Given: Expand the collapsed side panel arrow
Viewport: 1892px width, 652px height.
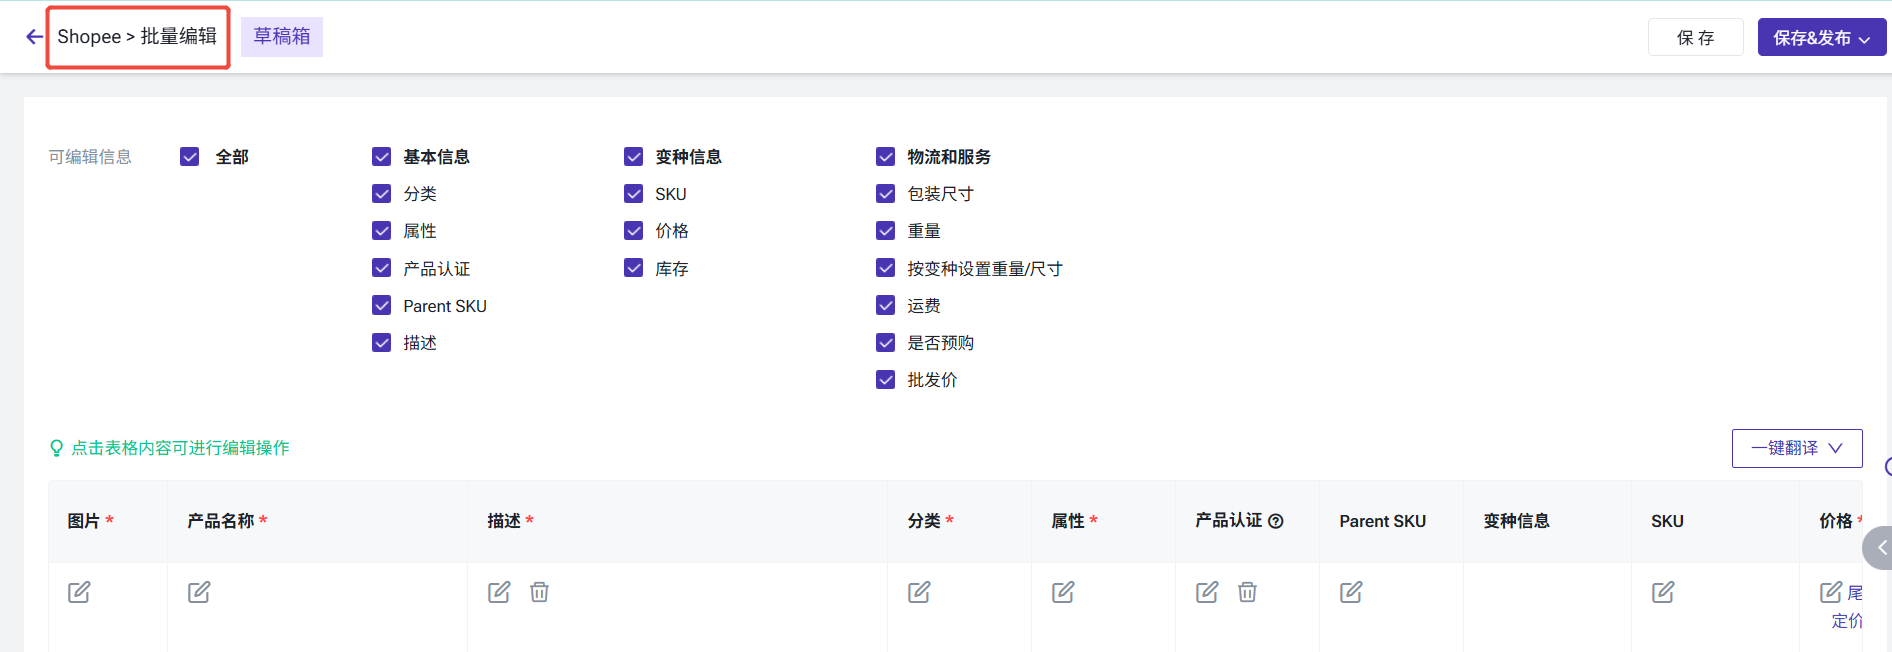Looking at the screenshot, I should 1880,548.
